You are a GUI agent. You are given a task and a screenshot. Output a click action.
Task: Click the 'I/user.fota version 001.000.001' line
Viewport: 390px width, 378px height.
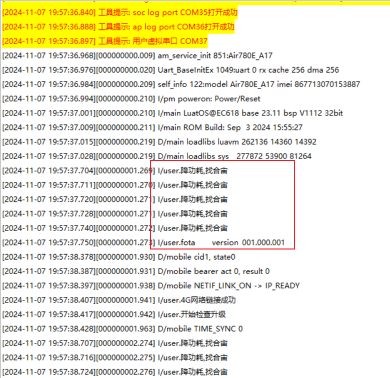pos(144,242)
